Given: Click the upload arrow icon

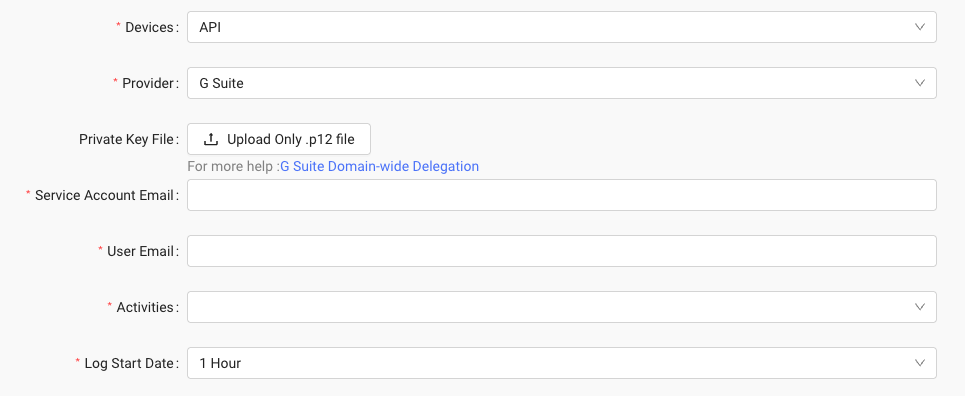Looking at the screenshot, I should point(210,139).
